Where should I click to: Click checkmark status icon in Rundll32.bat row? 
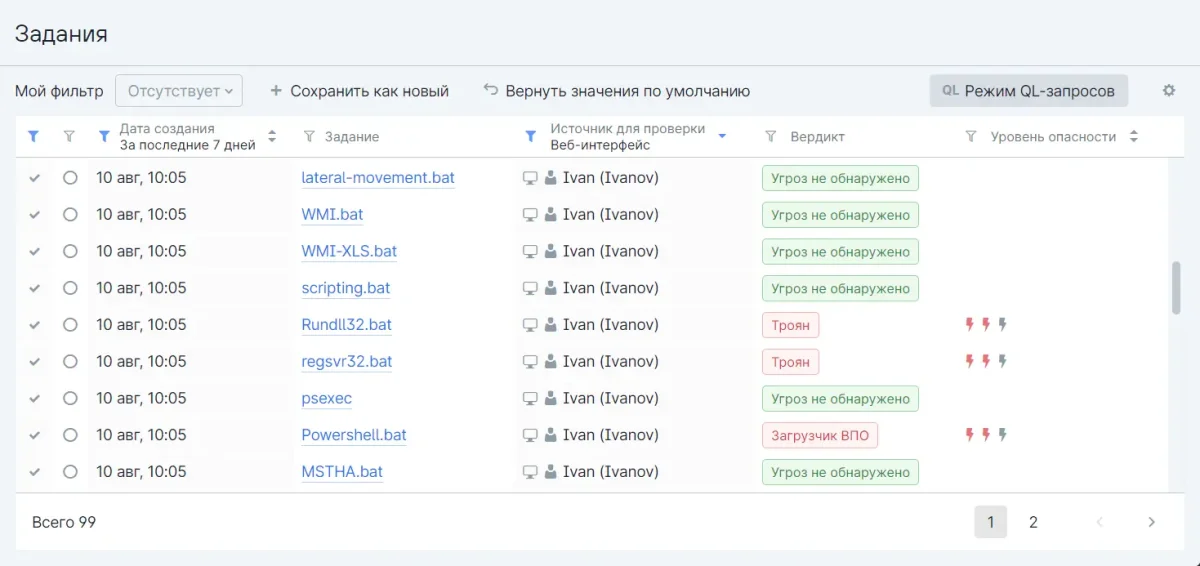[x=35, y=325]
